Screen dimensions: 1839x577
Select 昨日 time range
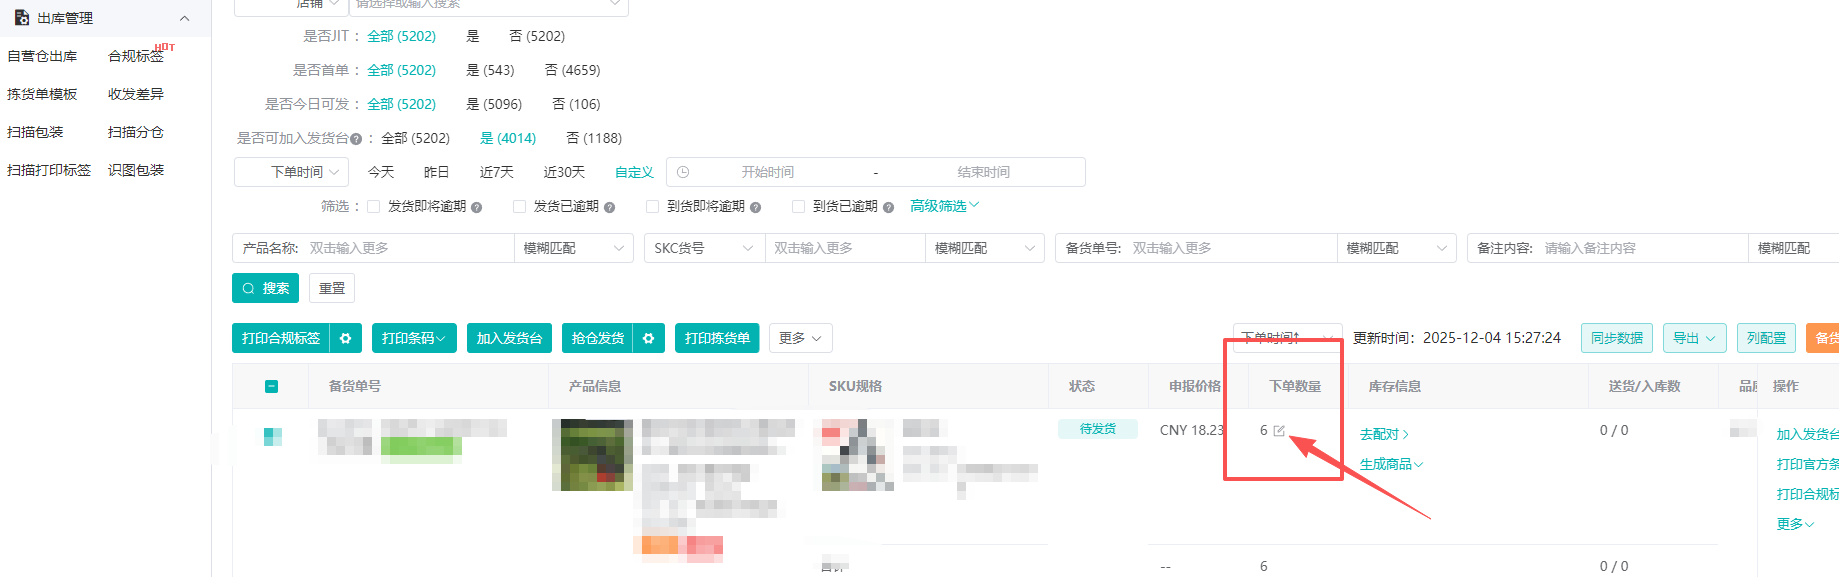coord(436,172)
